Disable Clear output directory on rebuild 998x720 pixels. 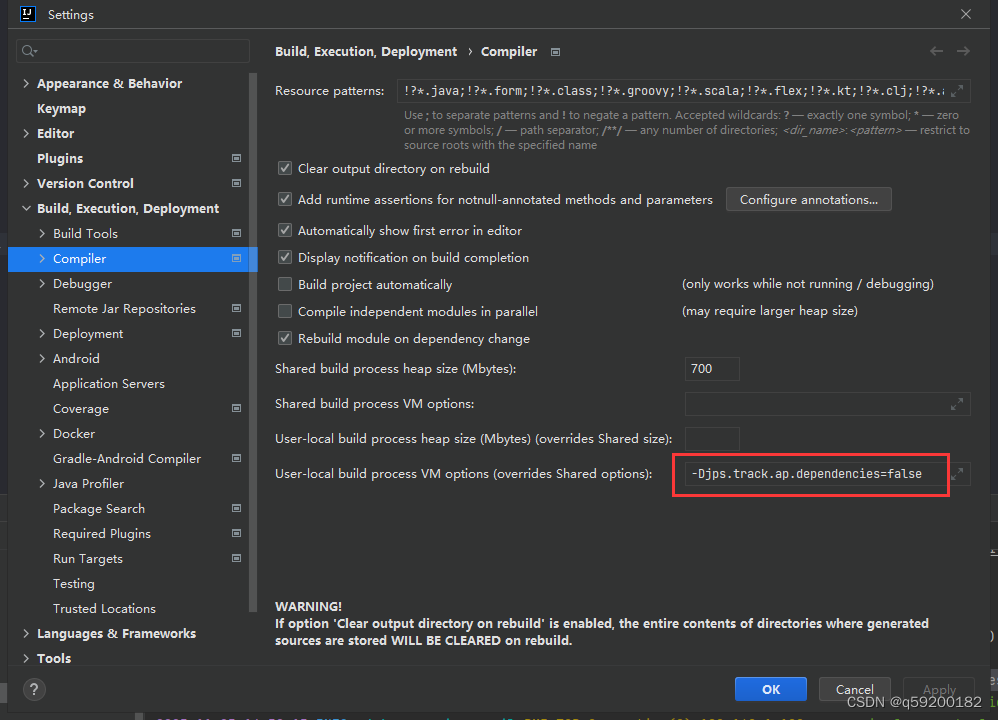285,168
